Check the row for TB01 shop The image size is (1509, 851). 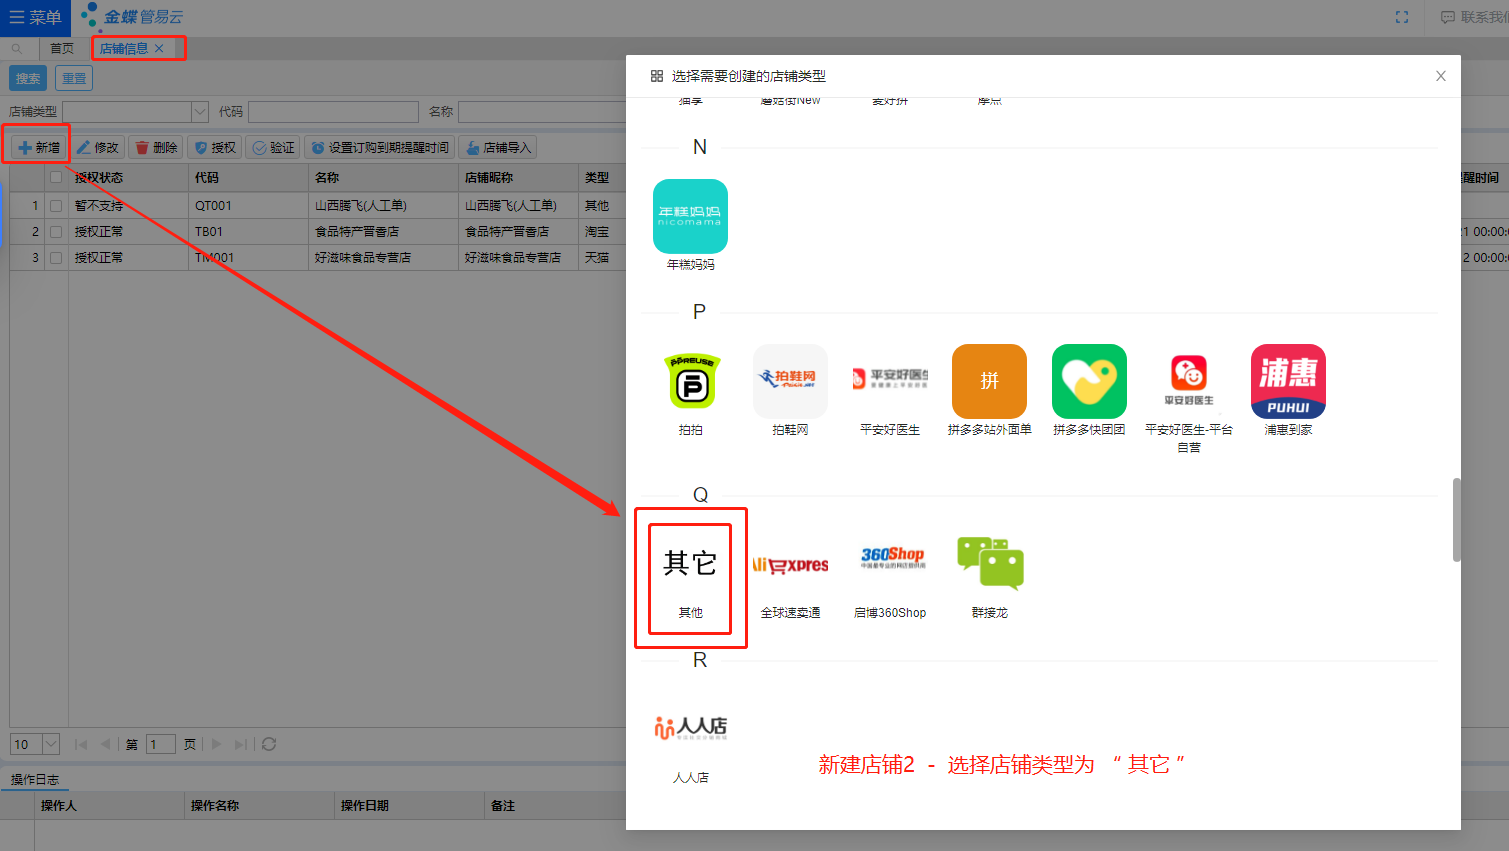click(x=56, y=232)
